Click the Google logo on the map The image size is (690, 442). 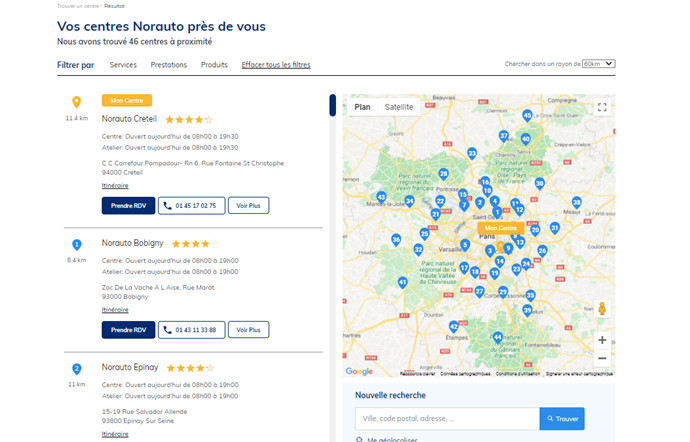point(359,371)
